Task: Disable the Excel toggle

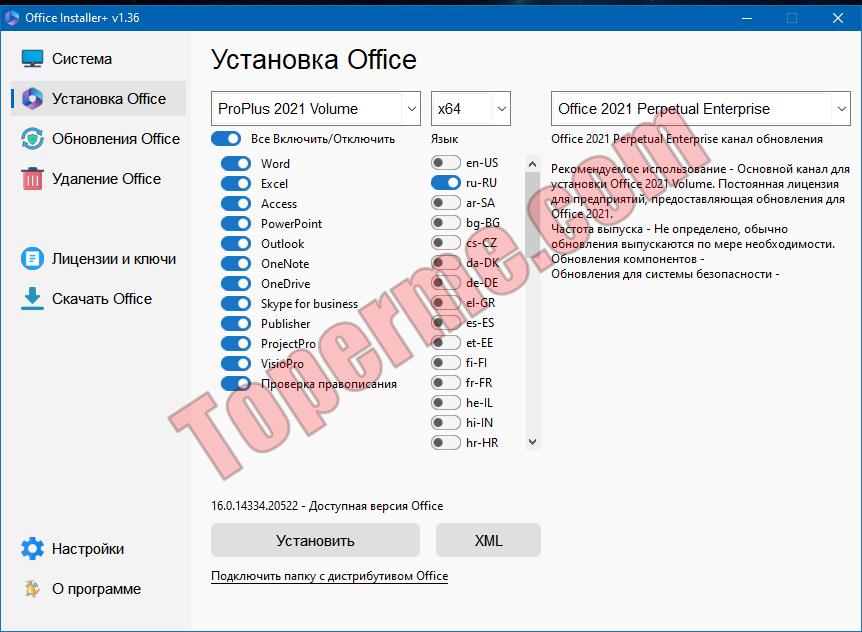Action: (x=236, y=184)
